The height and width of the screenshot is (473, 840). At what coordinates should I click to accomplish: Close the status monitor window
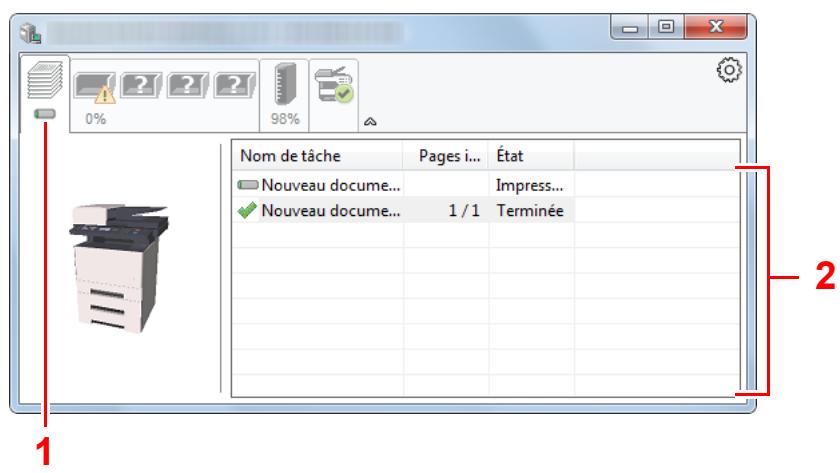point(715,27)
